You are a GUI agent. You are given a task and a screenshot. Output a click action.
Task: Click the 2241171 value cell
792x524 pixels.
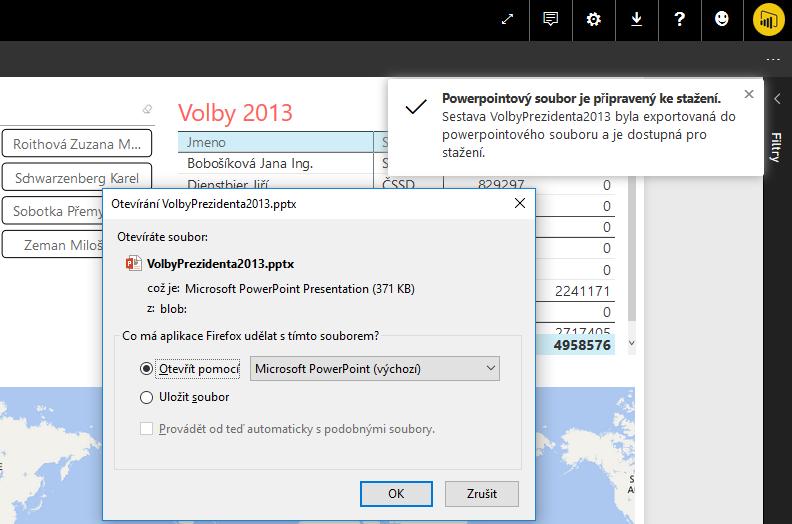pos(582,291)
